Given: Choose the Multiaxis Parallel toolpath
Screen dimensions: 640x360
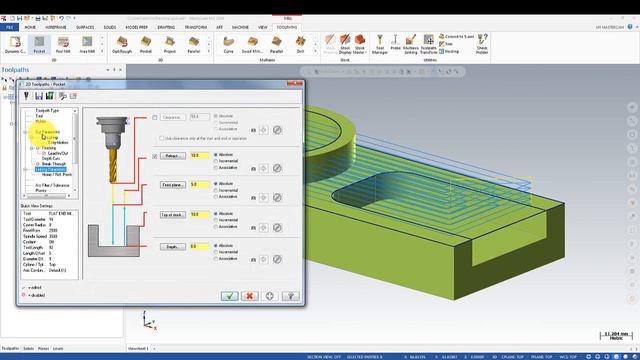Looking at the screenshot, I should (276, 44).
